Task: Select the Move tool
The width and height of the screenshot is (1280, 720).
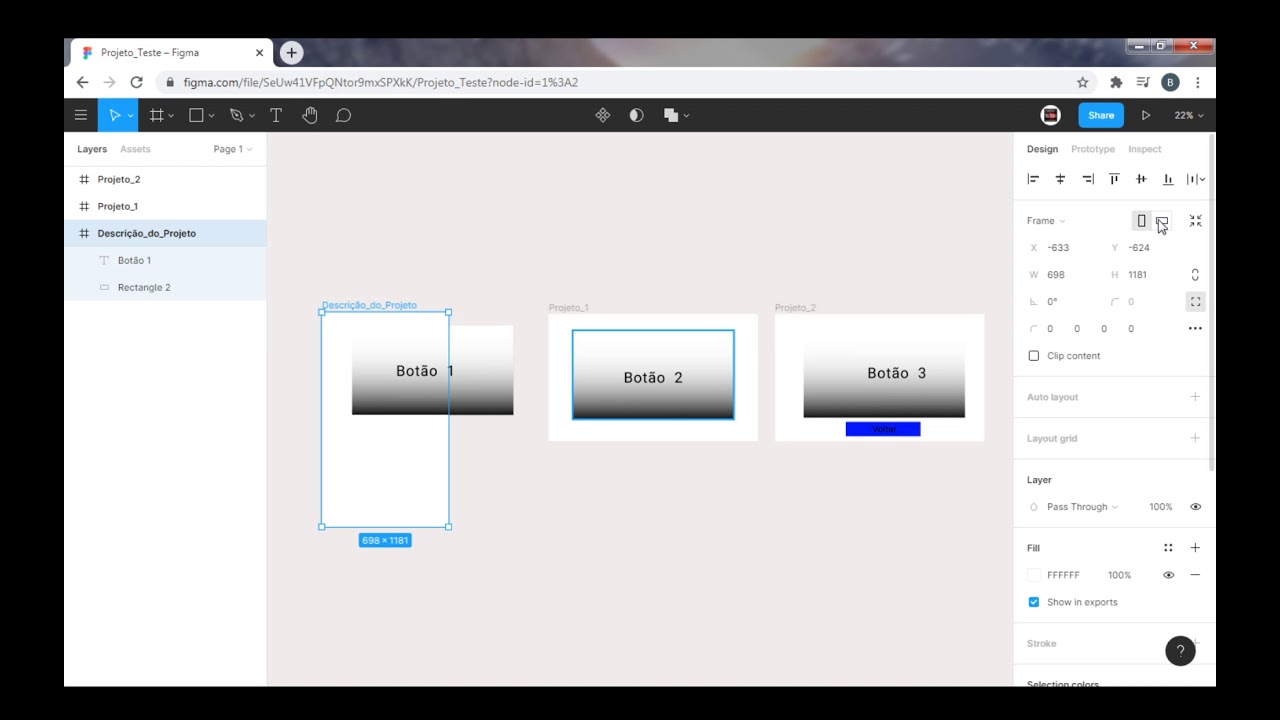Action: (x=114, y=115)
